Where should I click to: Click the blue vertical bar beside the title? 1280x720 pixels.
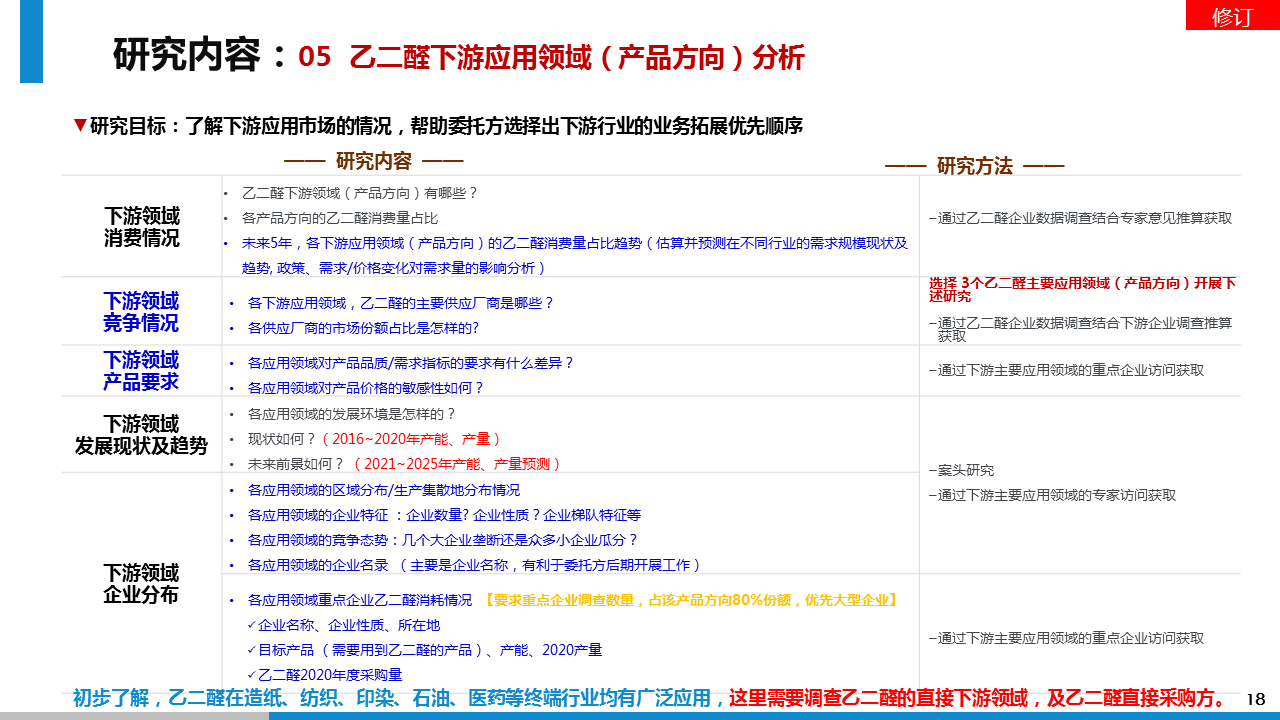tap(31, 42)
